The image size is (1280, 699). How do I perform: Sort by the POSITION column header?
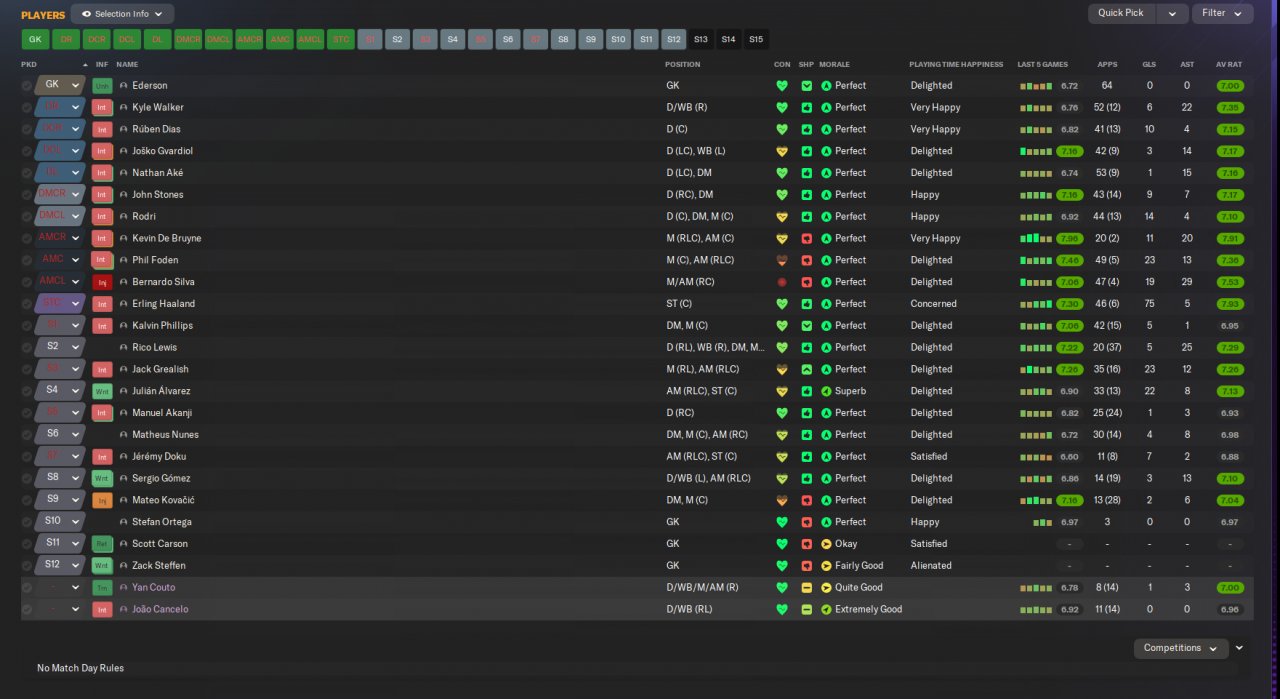click(x=683, y=65)
